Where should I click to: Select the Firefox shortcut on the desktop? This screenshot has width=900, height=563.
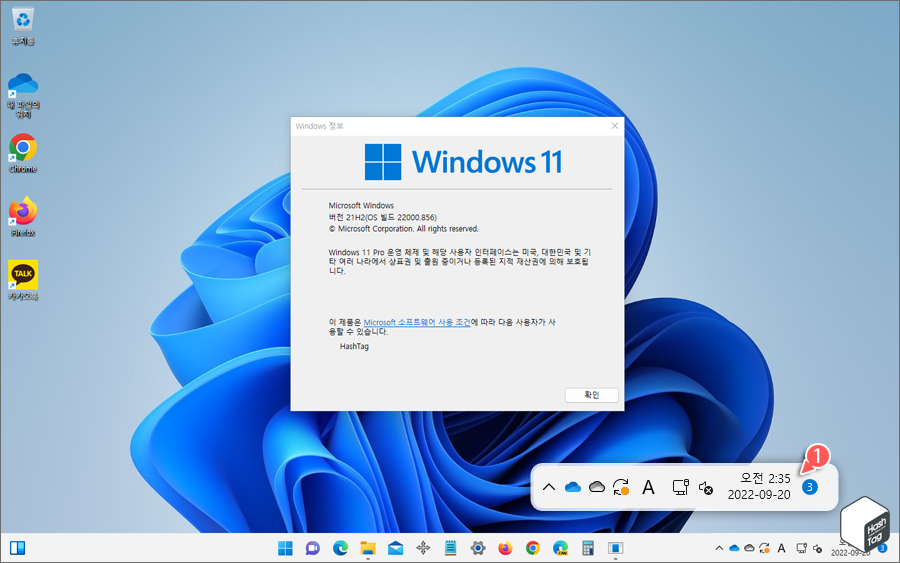[23, 217]
